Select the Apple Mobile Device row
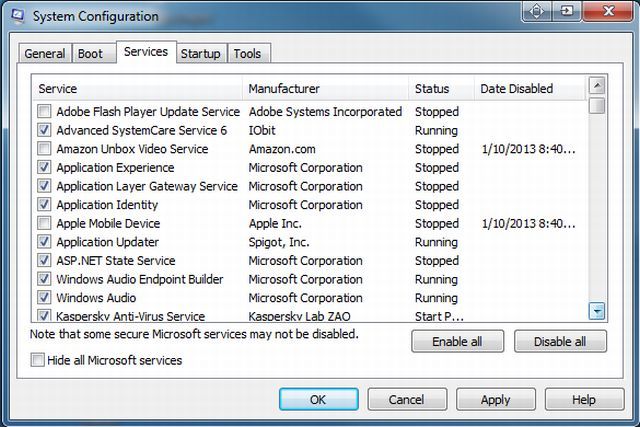Screen dimensions: 640x427 click(x=108, y=224)
